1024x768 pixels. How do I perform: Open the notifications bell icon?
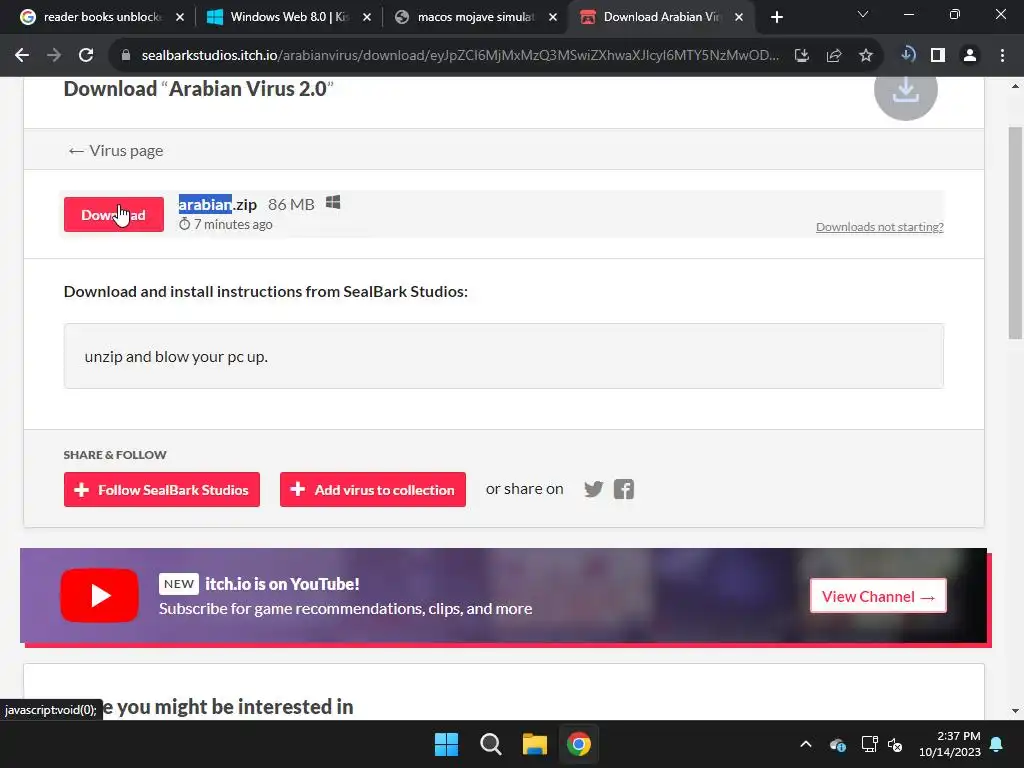[x=997, y=744]
